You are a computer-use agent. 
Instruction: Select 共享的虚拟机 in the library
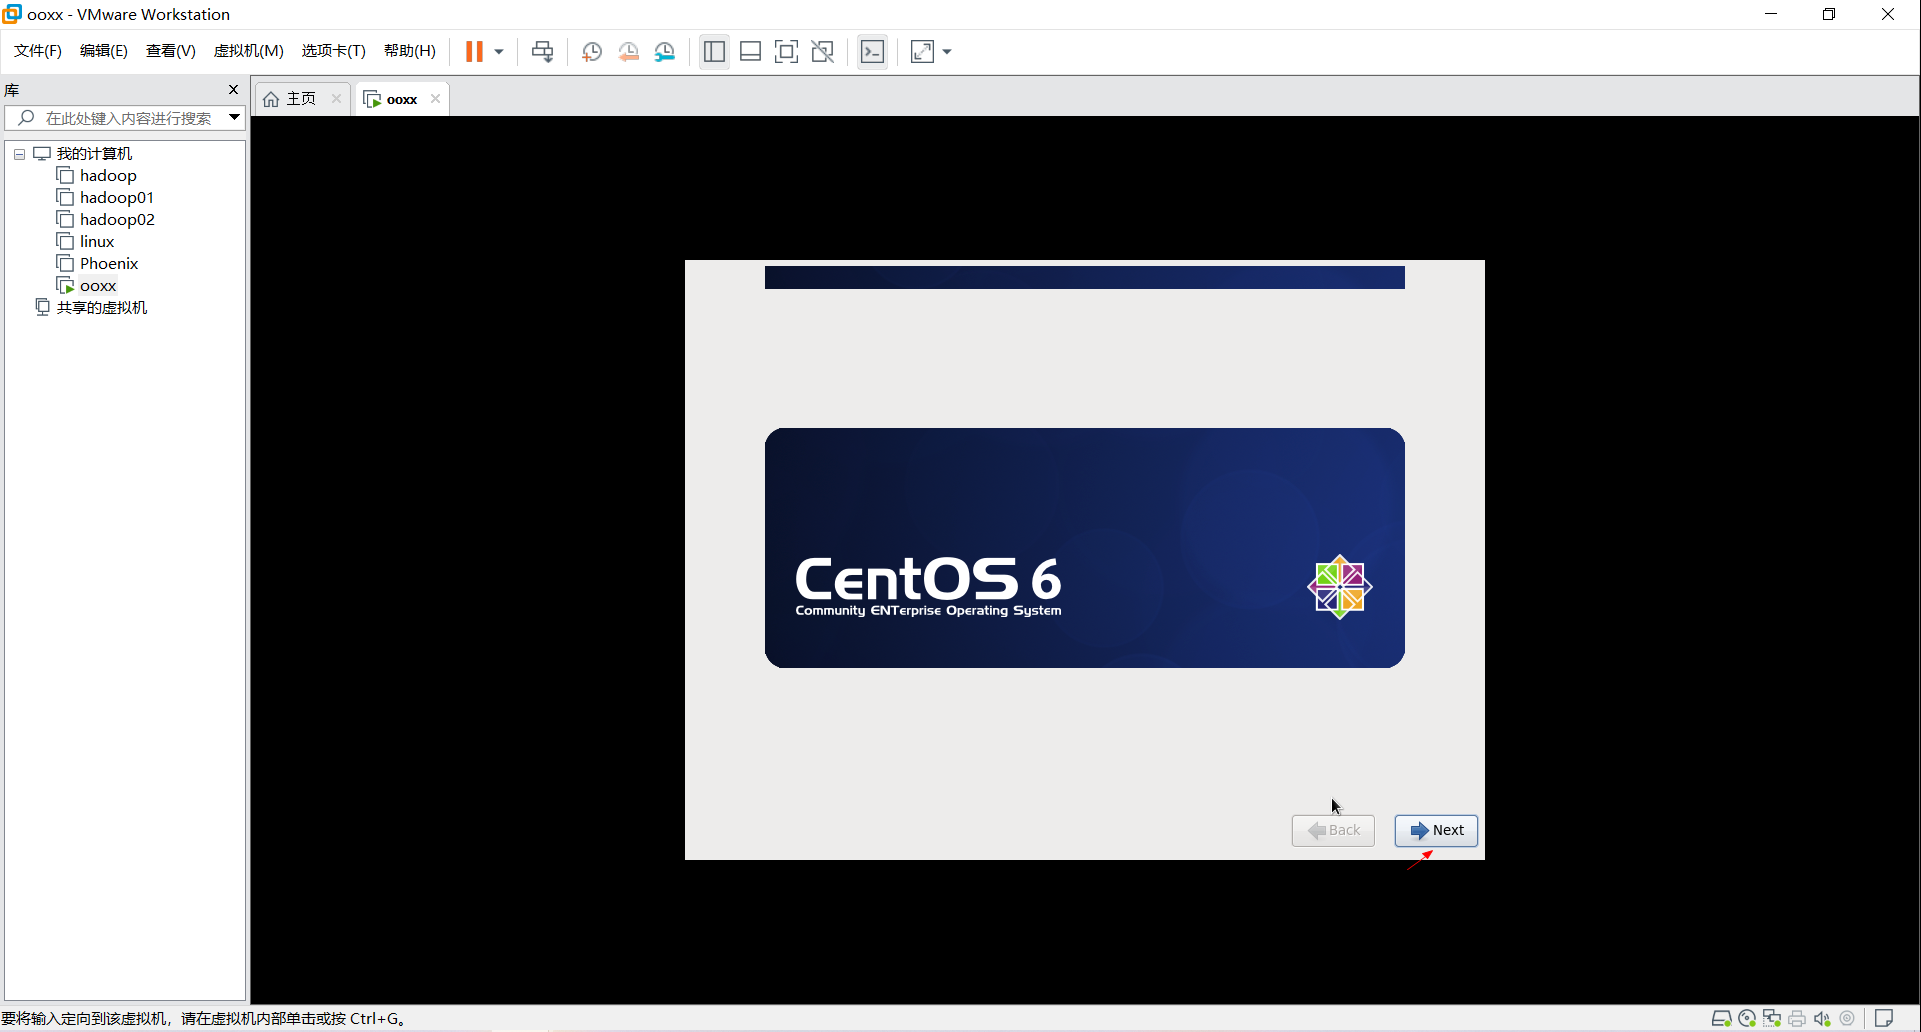[x=102, y=308]
